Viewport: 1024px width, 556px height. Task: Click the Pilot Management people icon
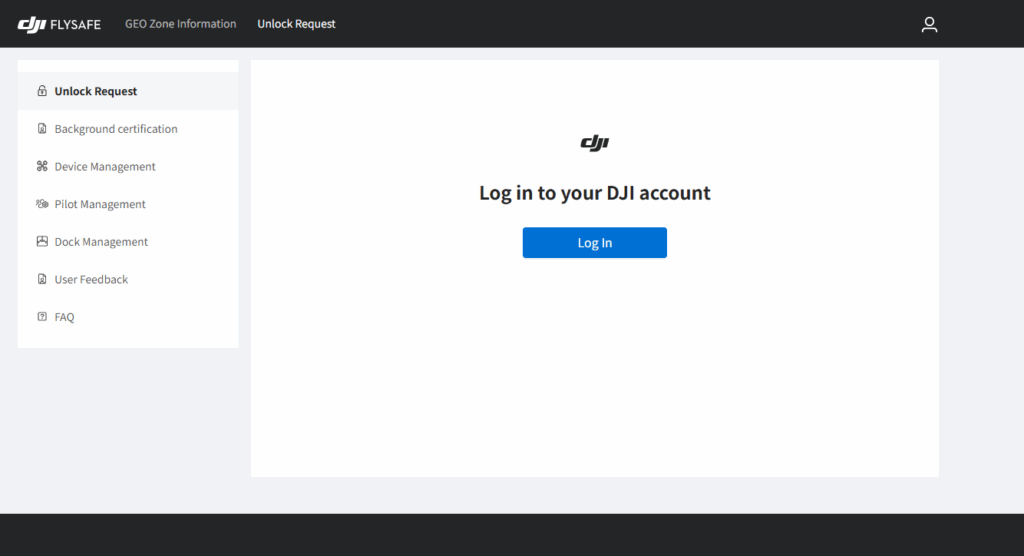(42, 204)
